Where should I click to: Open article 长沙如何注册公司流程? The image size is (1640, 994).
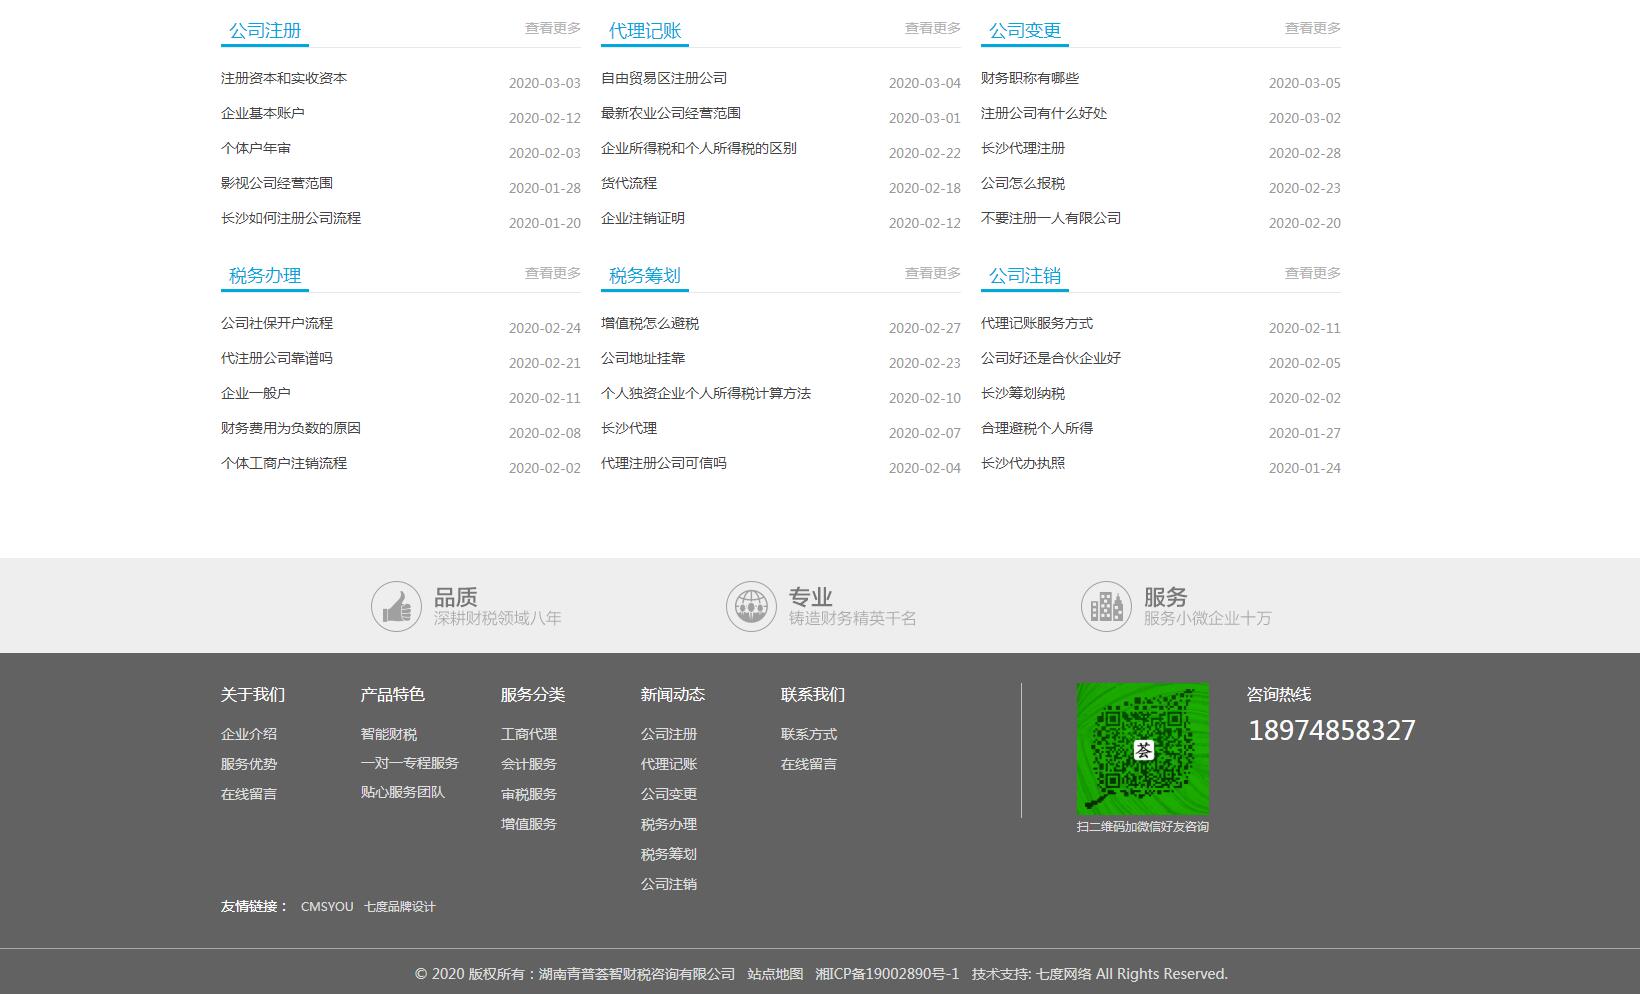[x=291, y=218]
